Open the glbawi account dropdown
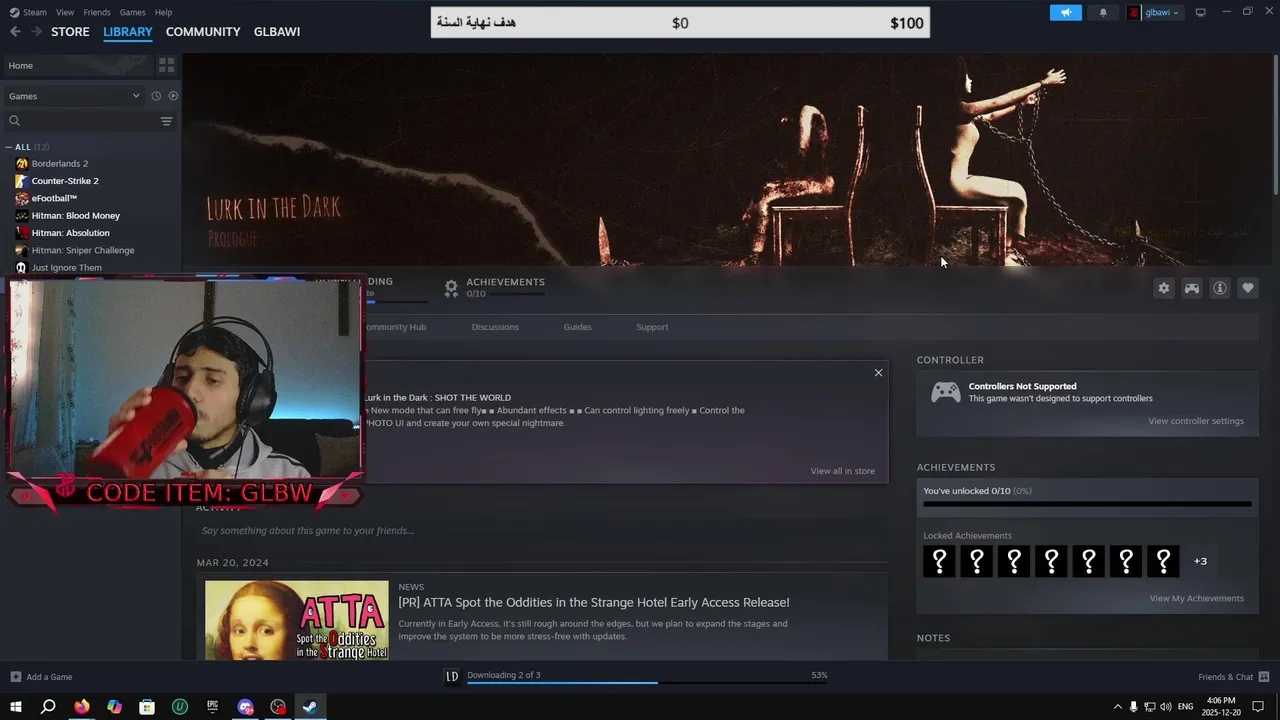Viewport: 1280px width, 720px height. 1155,12
